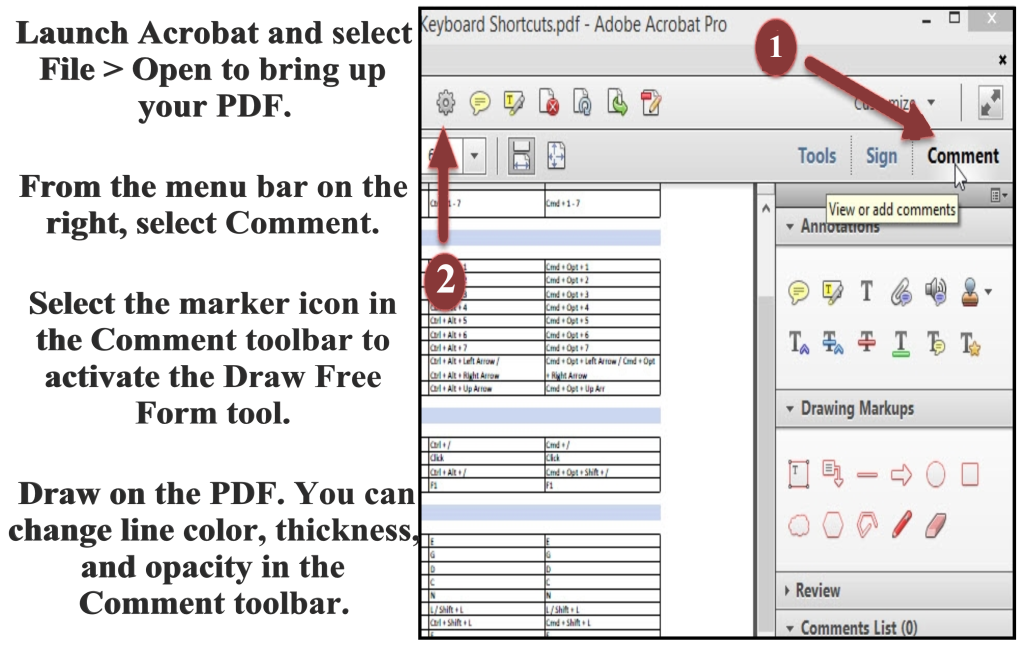This screenshot has height=646, width=1024.
Task: Click the Edit document icon with pencil in toolbar
Action: (651, 103)
